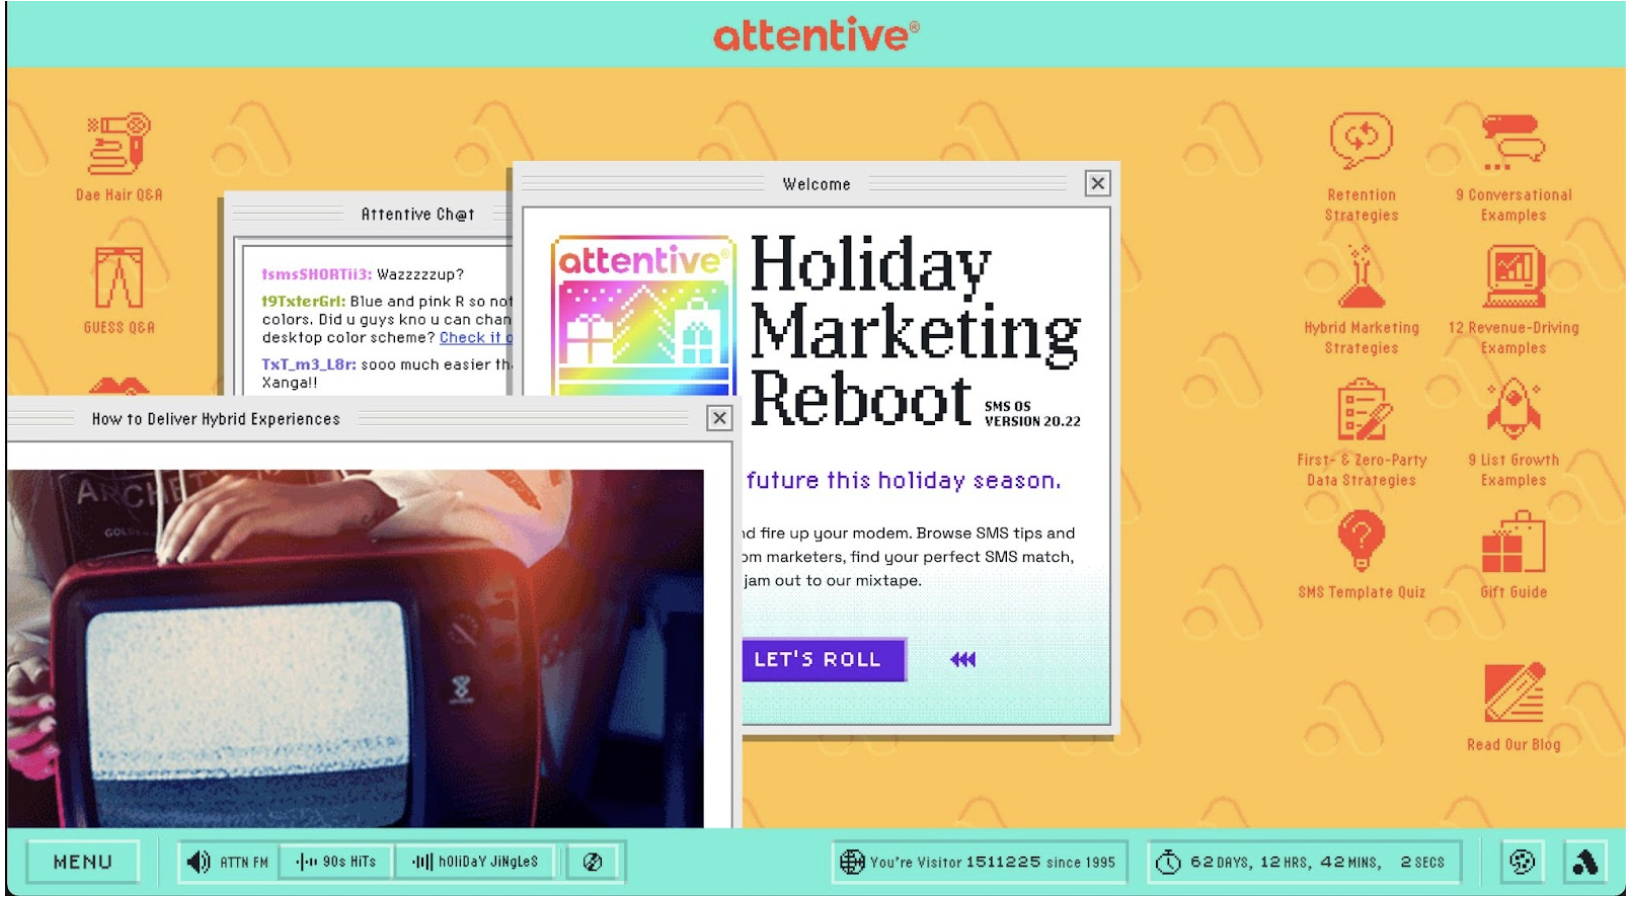Select the hOliDaY JiNgLeS station

[476, 862]
